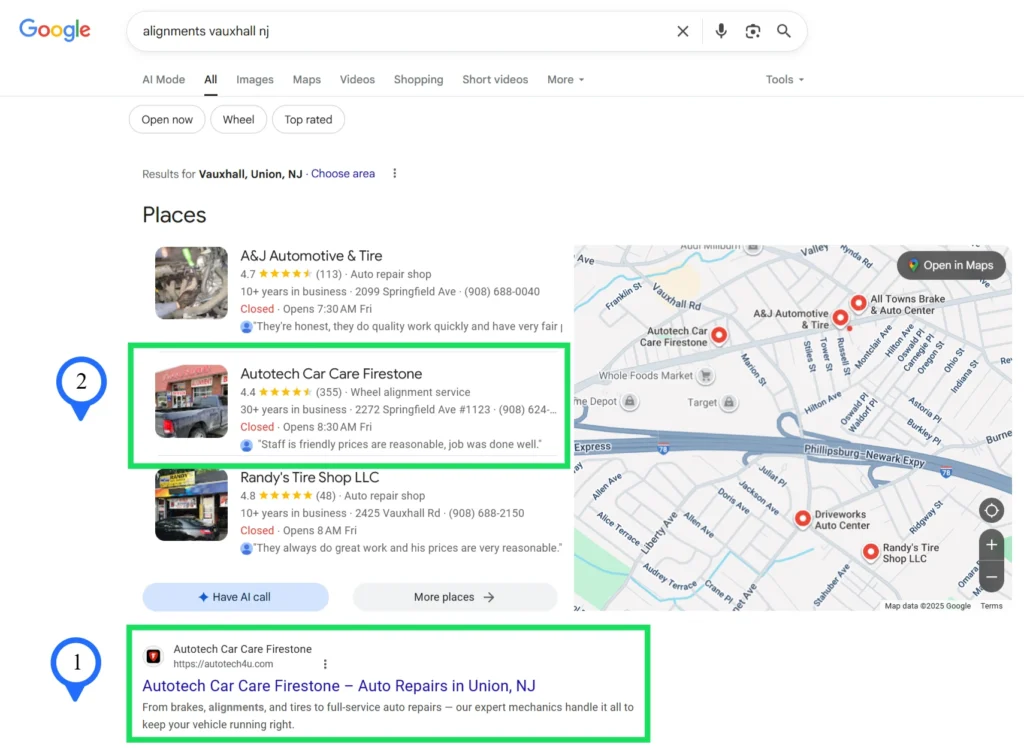Open Autotech Car Care Firestone places listing
The height and width of the screenshot is (751, 1024).
[x=331, y=374]
